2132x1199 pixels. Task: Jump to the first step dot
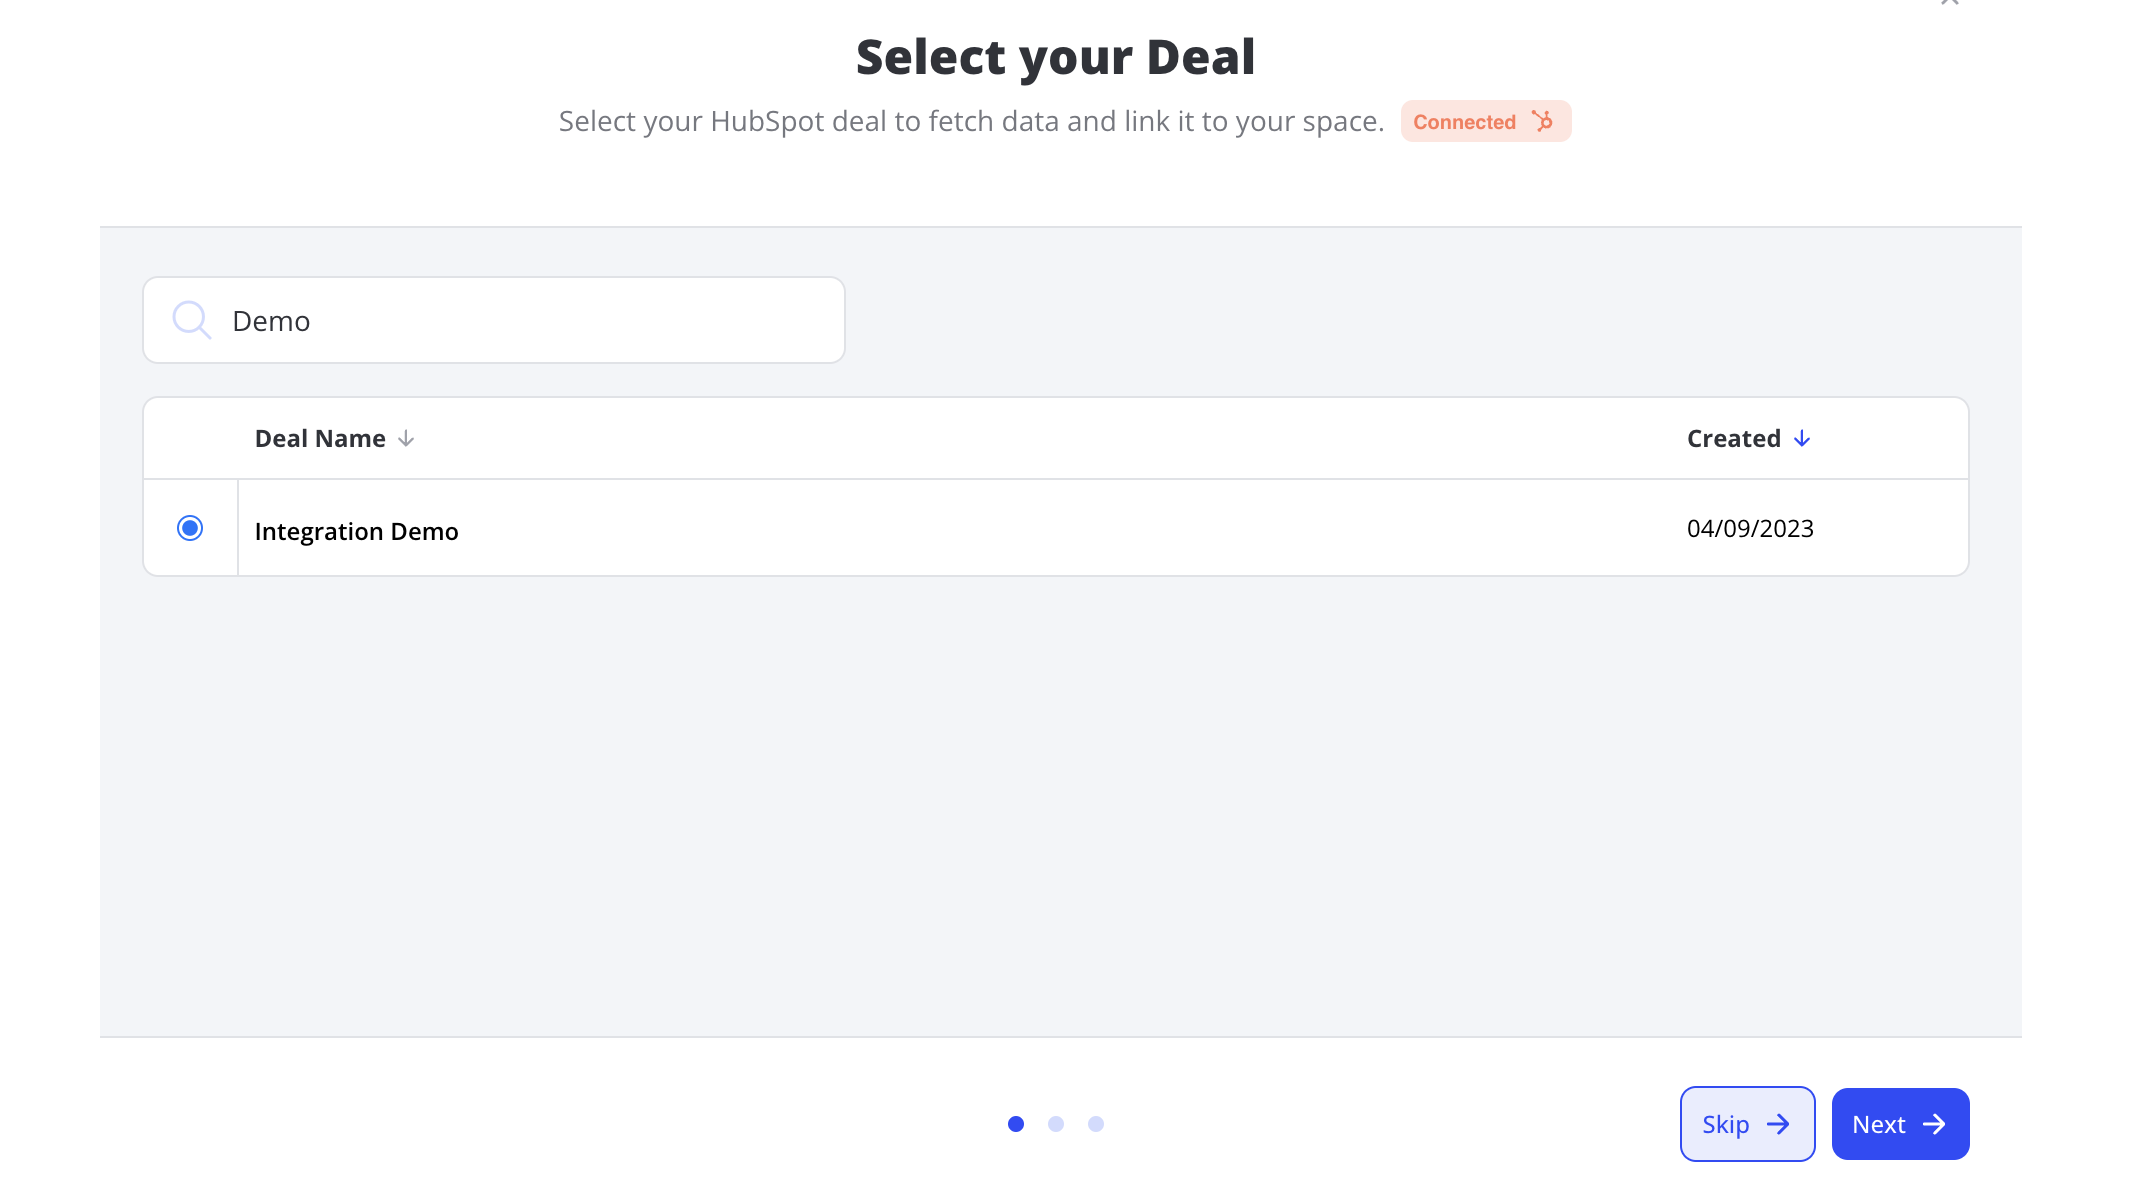tap(1016, 1124)
